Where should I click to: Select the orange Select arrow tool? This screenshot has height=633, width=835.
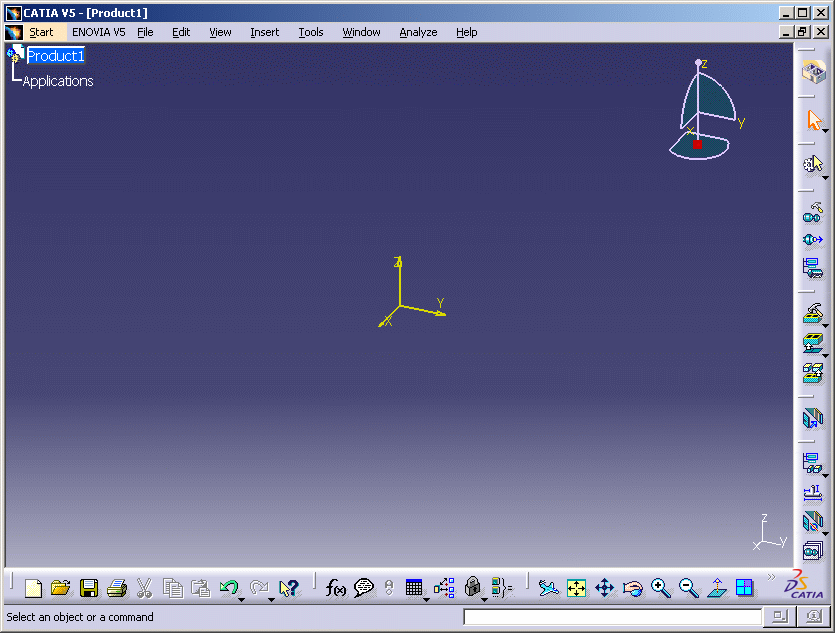click(813, 120)
